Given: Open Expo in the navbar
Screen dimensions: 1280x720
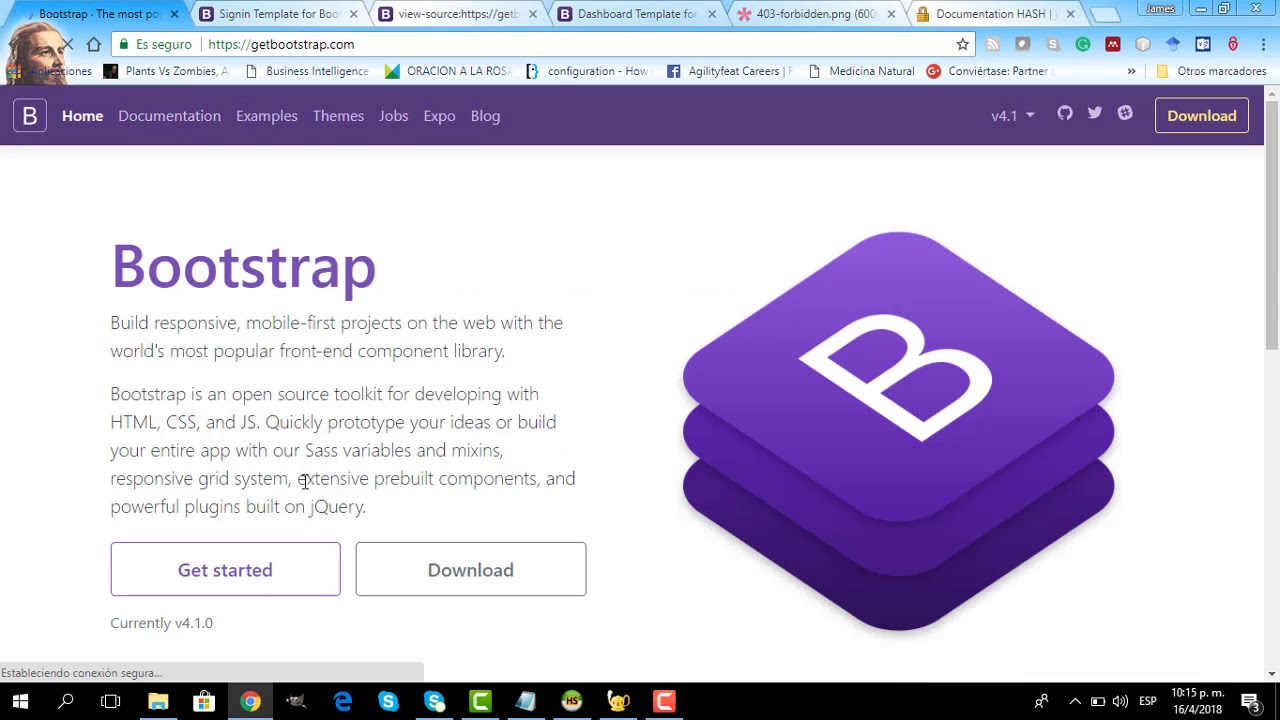Looking at the screenshot, I should click(x=439, y=116).
